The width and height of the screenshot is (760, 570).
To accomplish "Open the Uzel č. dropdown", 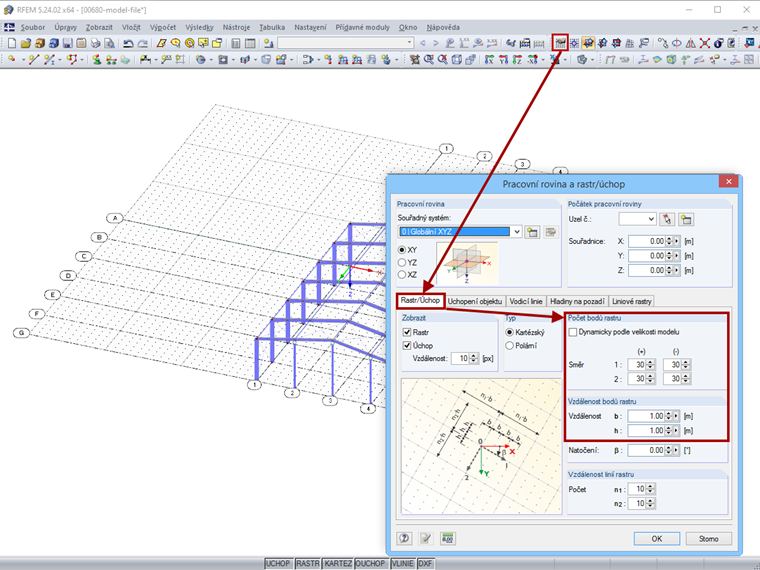I will coord(651,219).
